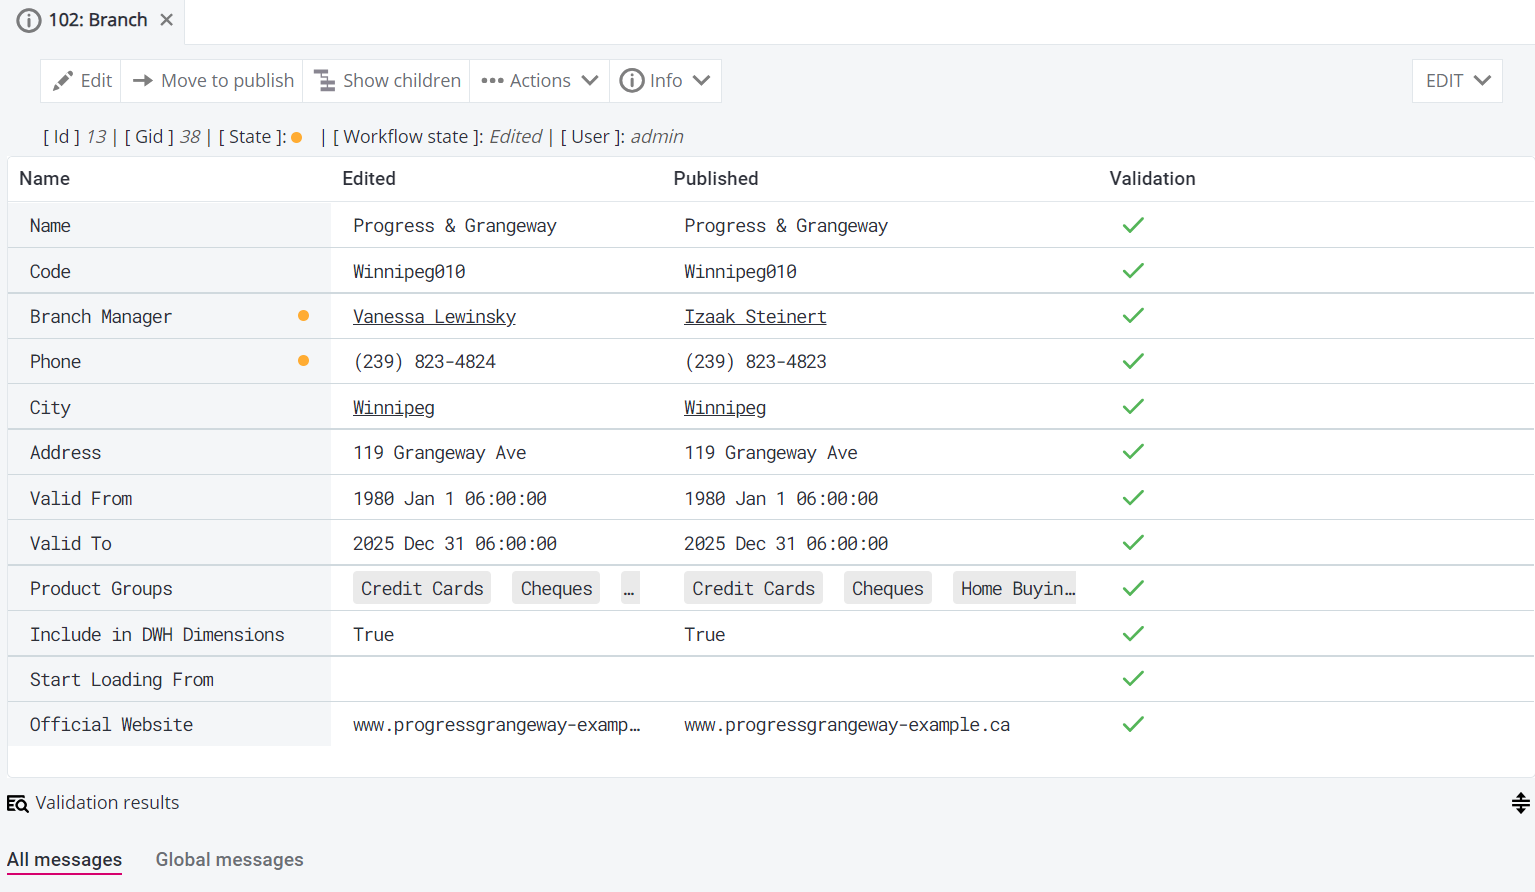
Task: Open the Vanessa Lewinsky link
Action: (x=434, y=317)
